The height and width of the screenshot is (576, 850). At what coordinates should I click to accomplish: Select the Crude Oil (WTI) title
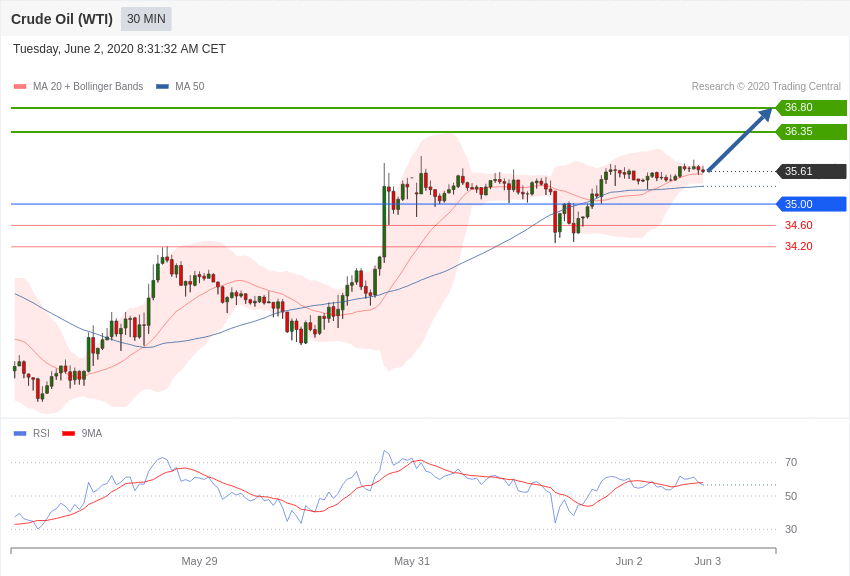[x=62, y=19]
